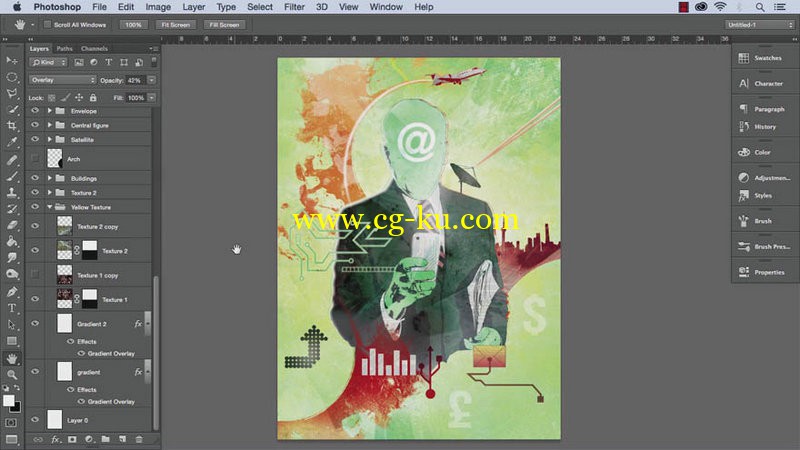
Task: Open the Opacity slider dropdown arrow
Action: (152, 80)
